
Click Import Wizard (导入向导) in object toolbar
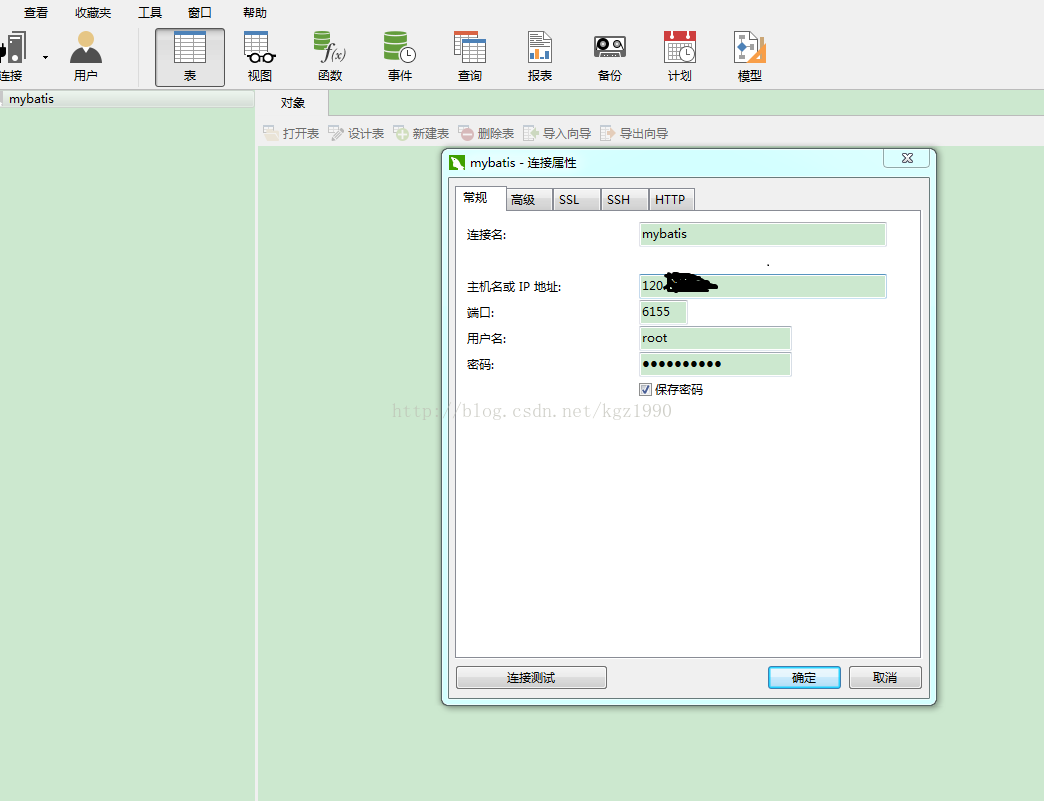[x=557, y=133]
